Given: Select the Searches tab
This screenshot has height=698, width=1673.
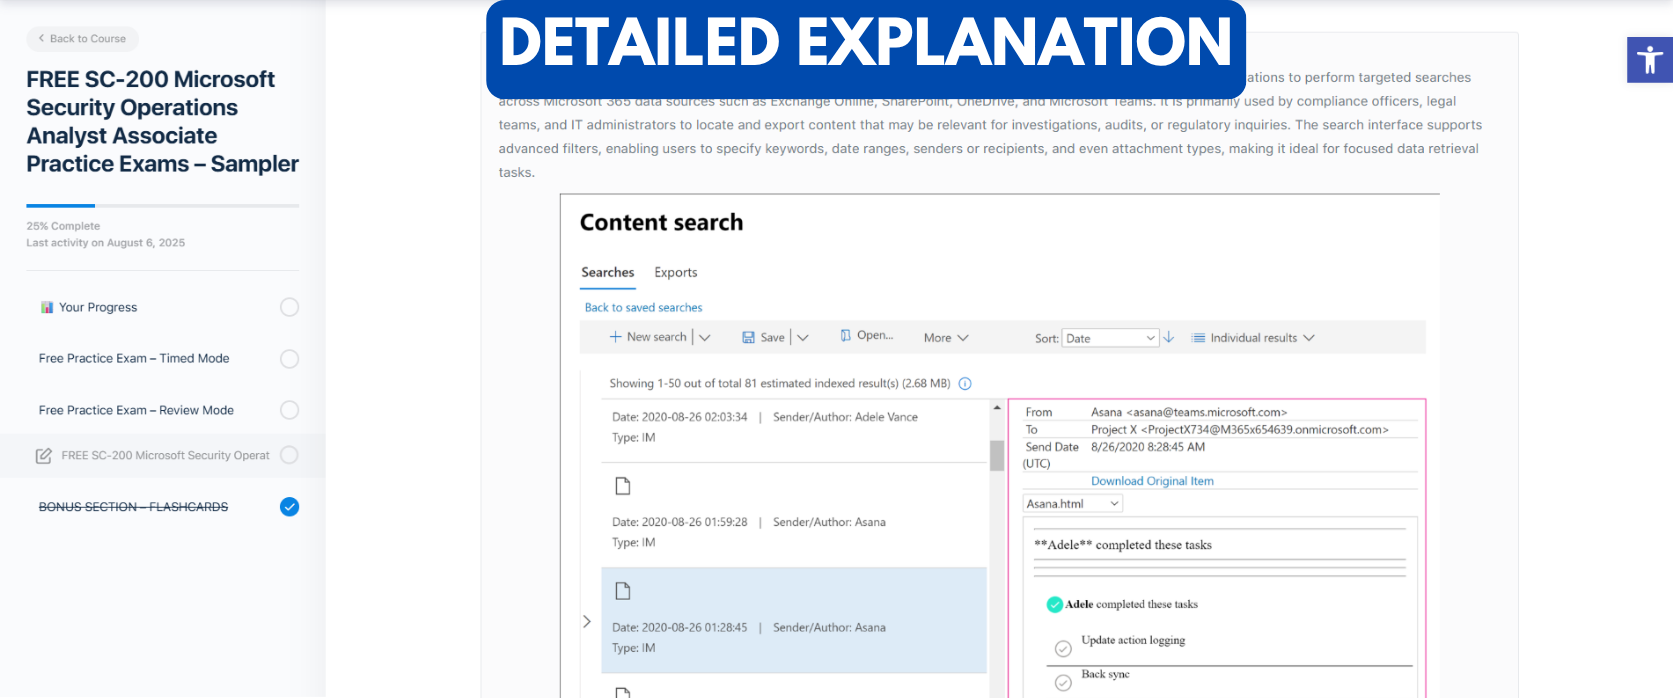Looking at the screenshot, I should pyautogui.click(x=607, y=272).
